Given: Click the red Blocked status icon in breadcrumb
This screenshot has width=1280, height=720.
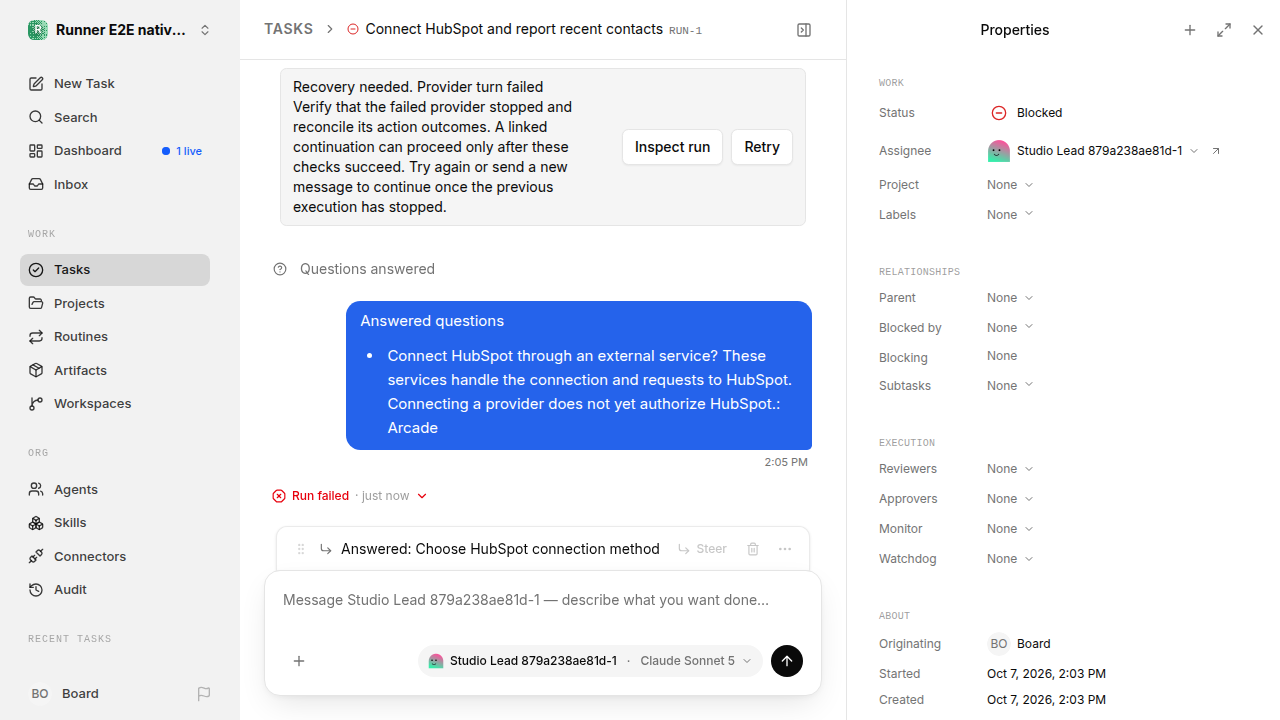Looking at the screenshot, I should [x=352, y=30].
